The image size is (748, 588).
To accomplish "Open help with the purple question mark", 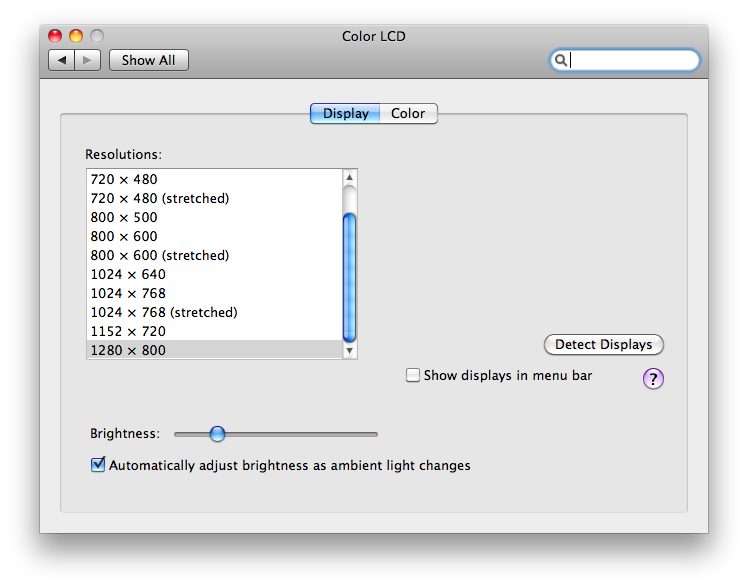I will pyautogui.click(x=653, y=379).
